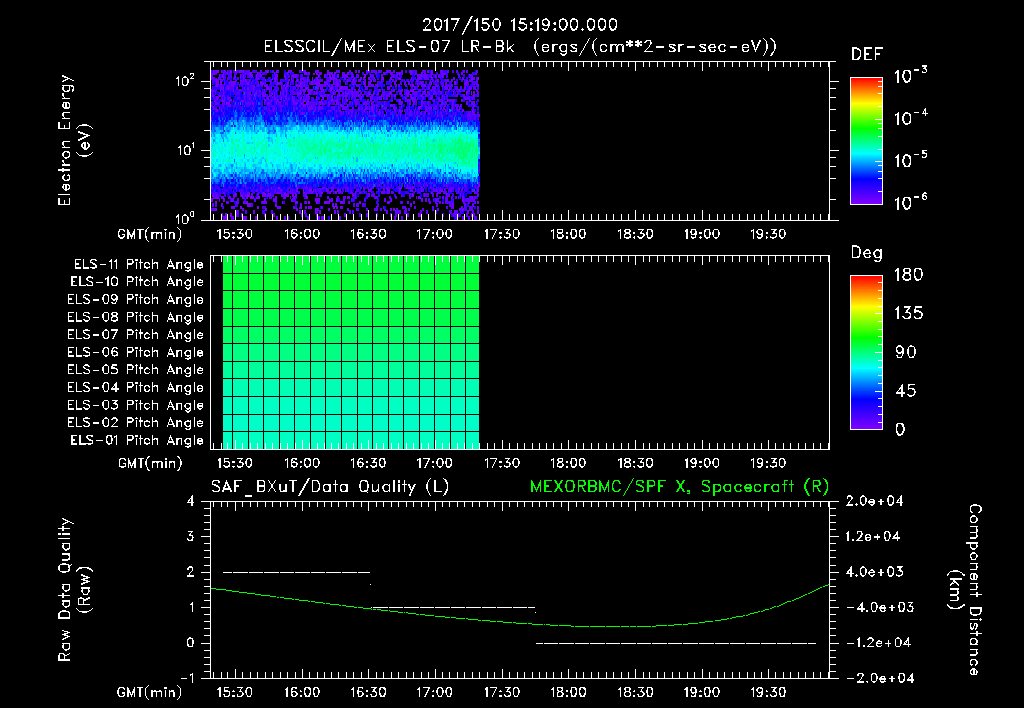This screenshot has height=708, width=1024.
Task: Pick the DEF rainbow color scale bar
Action: (866, 140)
